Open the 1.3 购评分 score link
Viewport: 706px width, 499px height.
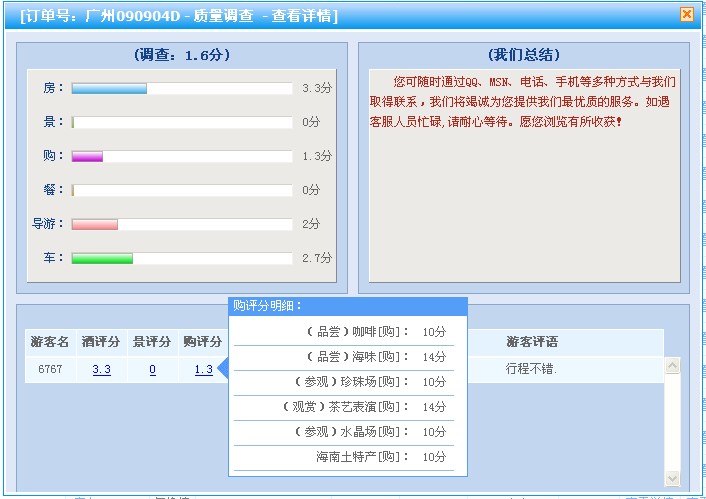click(203, 370)
